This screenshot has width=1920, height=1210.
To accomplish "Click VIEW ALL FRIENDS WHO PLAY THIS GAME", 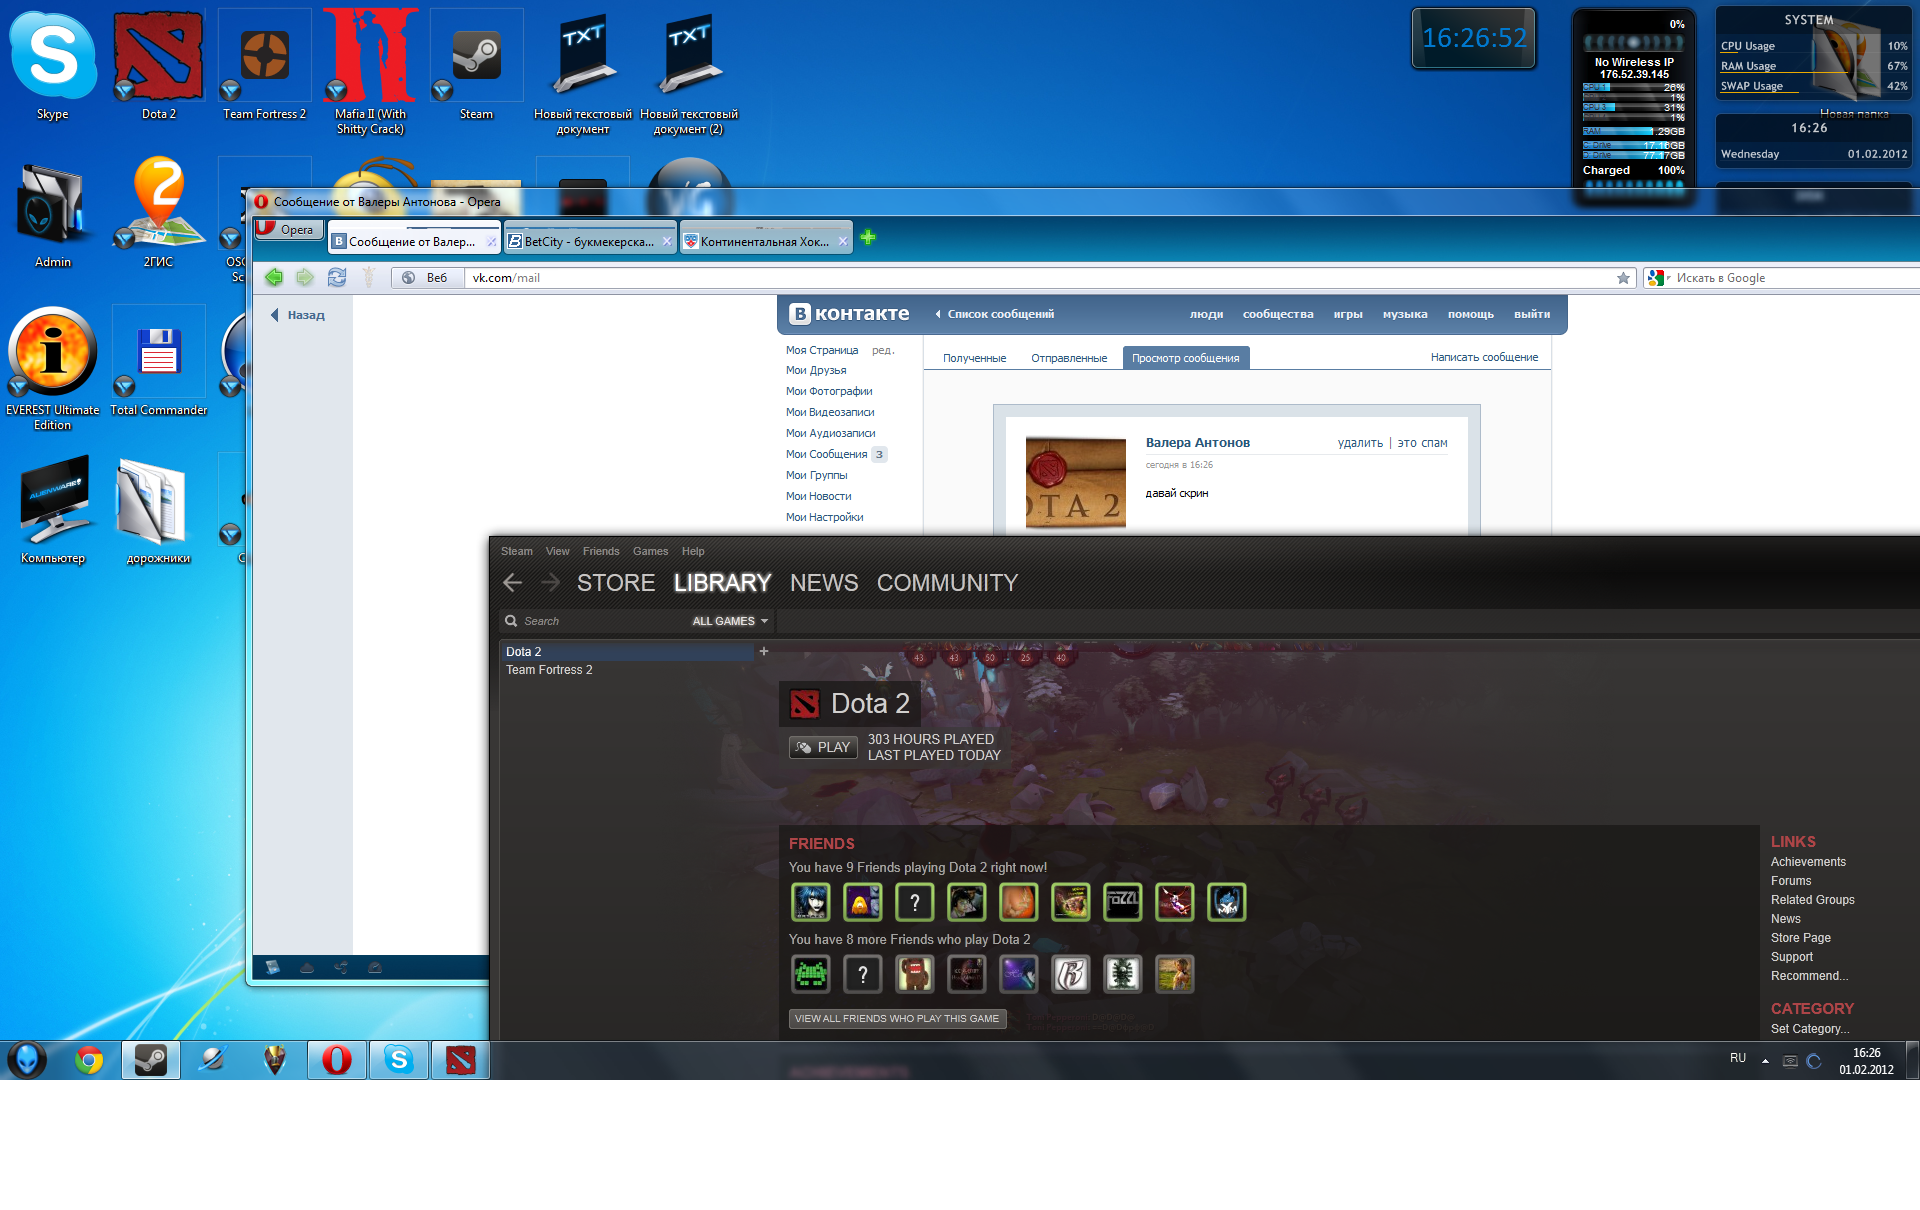I will click(x=897, y=1018).
